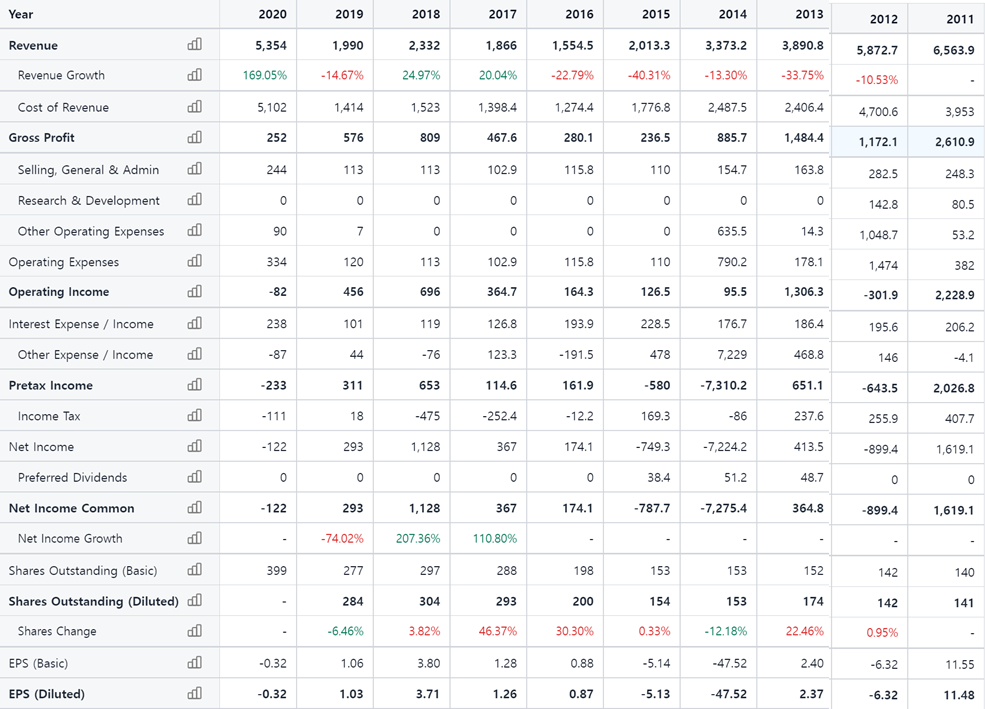The width and height of the screenshot is (985, 709).
Task: Open chart icon for Shares Outstanding (Basic)
Action: point(195,570)
